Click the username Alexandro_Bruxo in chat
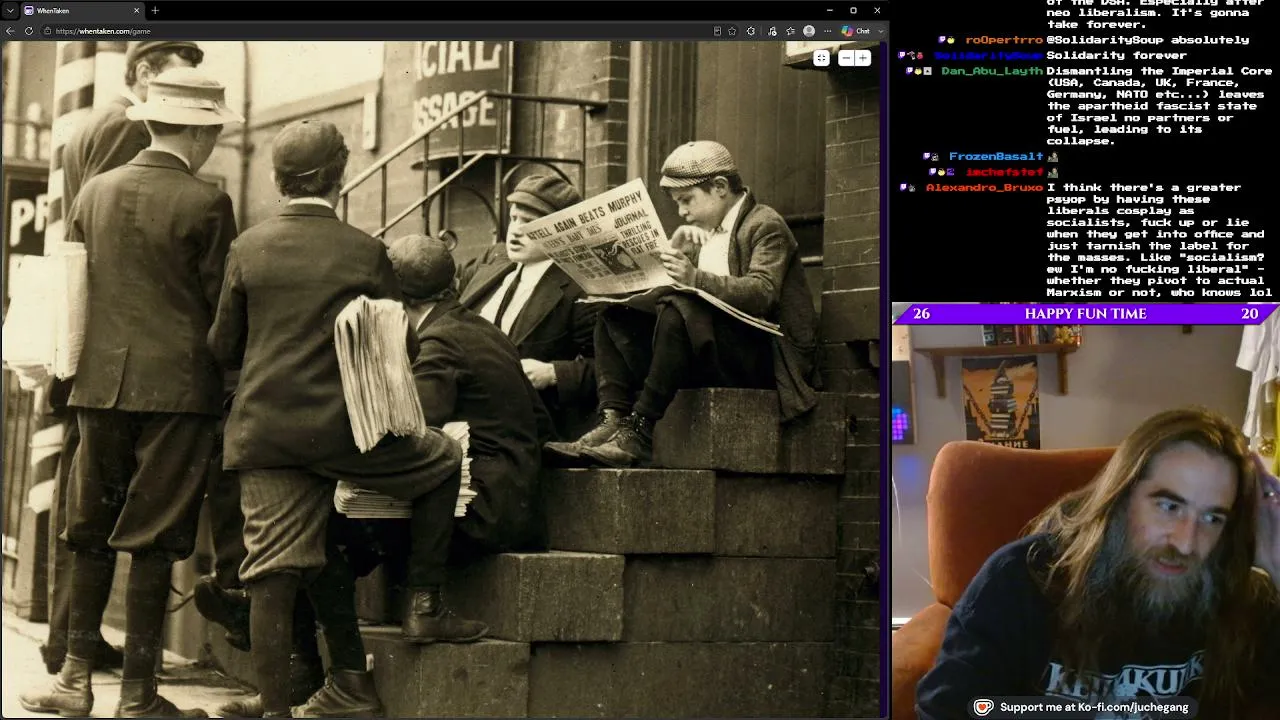The height and width of the screenshot is (720, 1280). pos(984,187)
